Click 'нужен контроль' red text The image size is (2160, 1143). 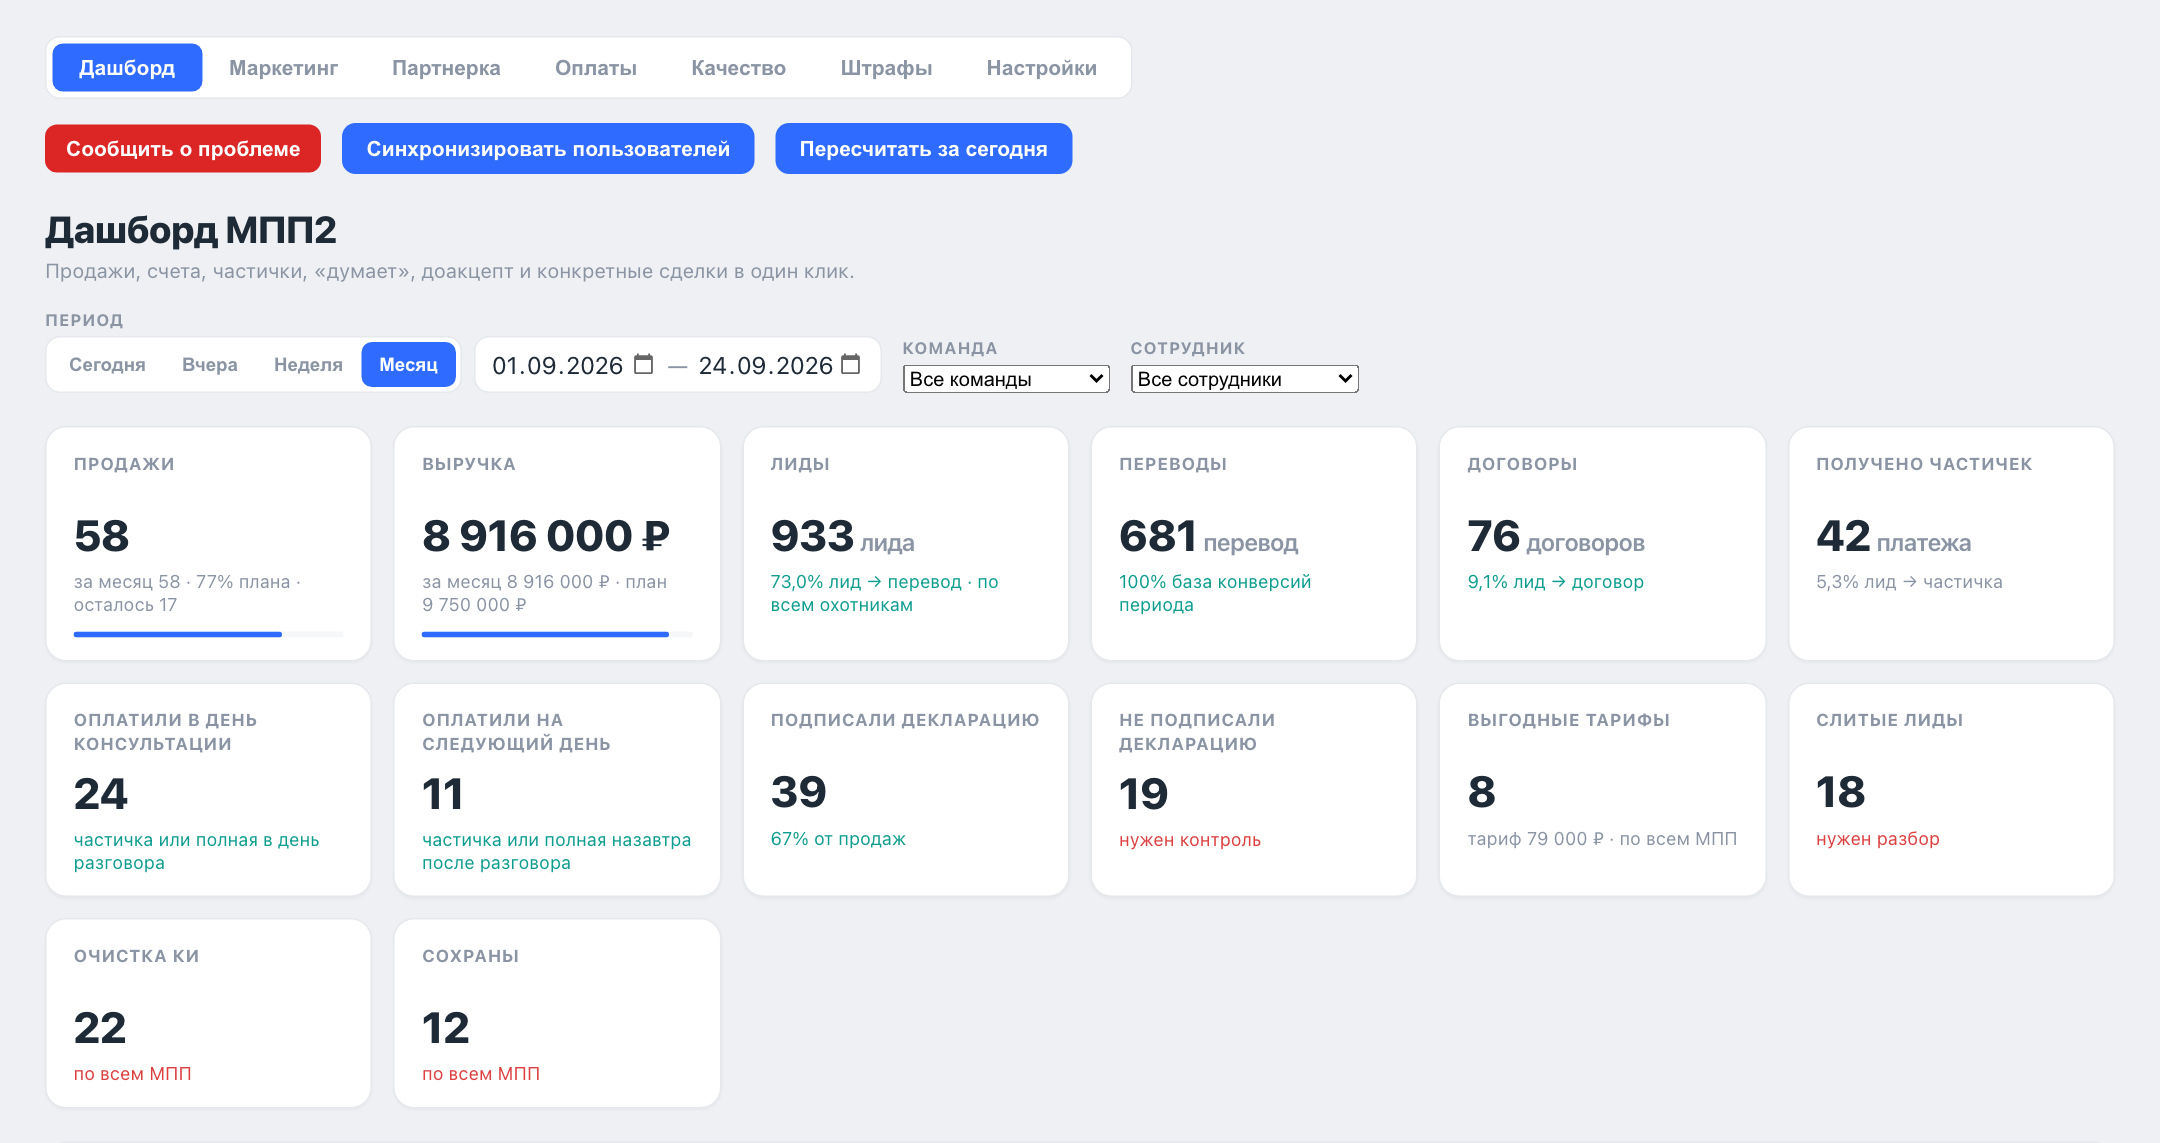(x=1190, y=840)
